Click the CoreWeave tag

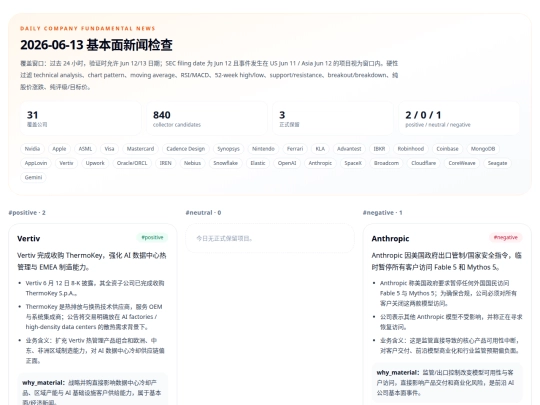coord(462,163)
